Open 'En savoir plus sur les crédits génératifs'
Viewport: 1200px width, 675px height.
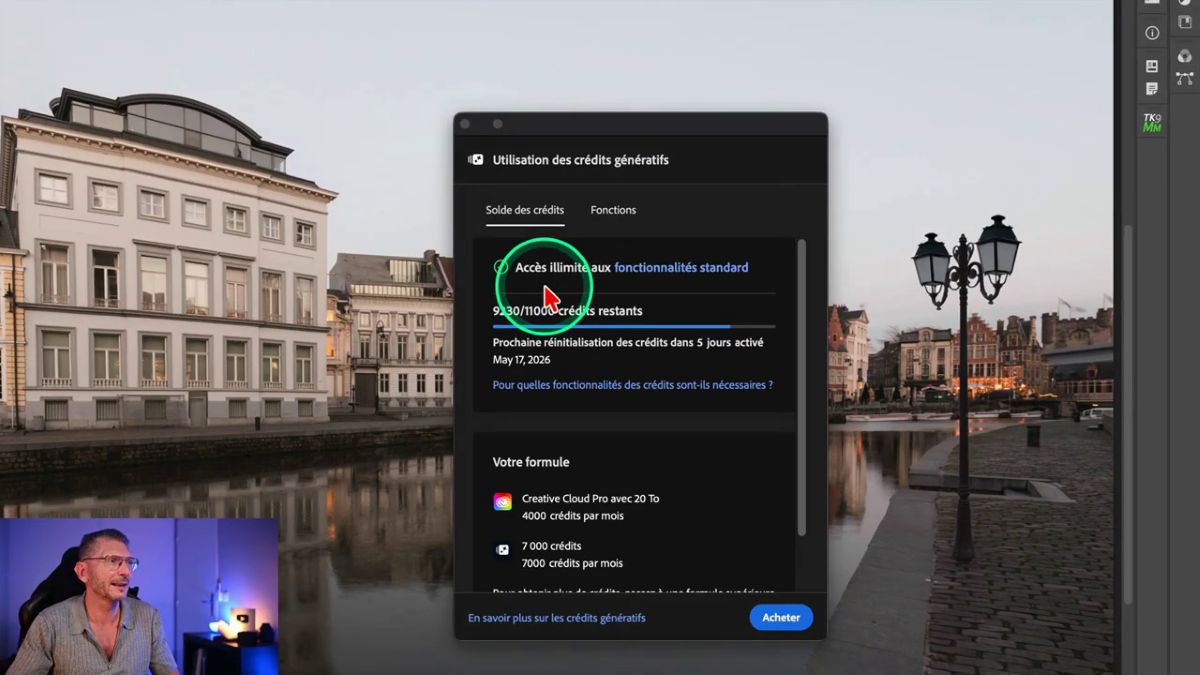(x=557, y=618)
